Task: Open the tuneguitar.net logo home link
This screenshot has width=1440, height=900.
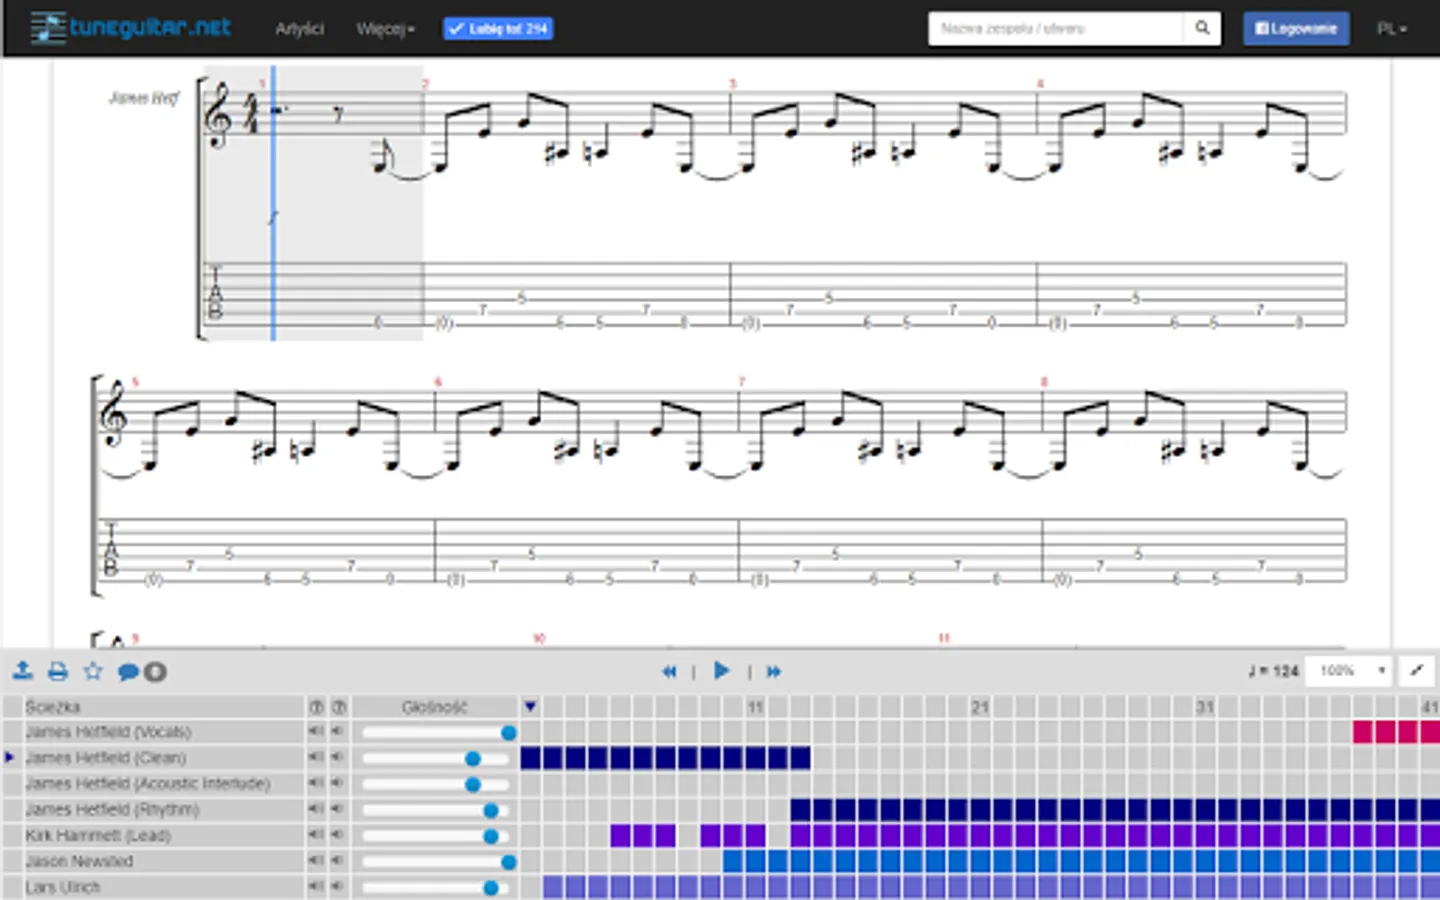Action: pos(131,28)
